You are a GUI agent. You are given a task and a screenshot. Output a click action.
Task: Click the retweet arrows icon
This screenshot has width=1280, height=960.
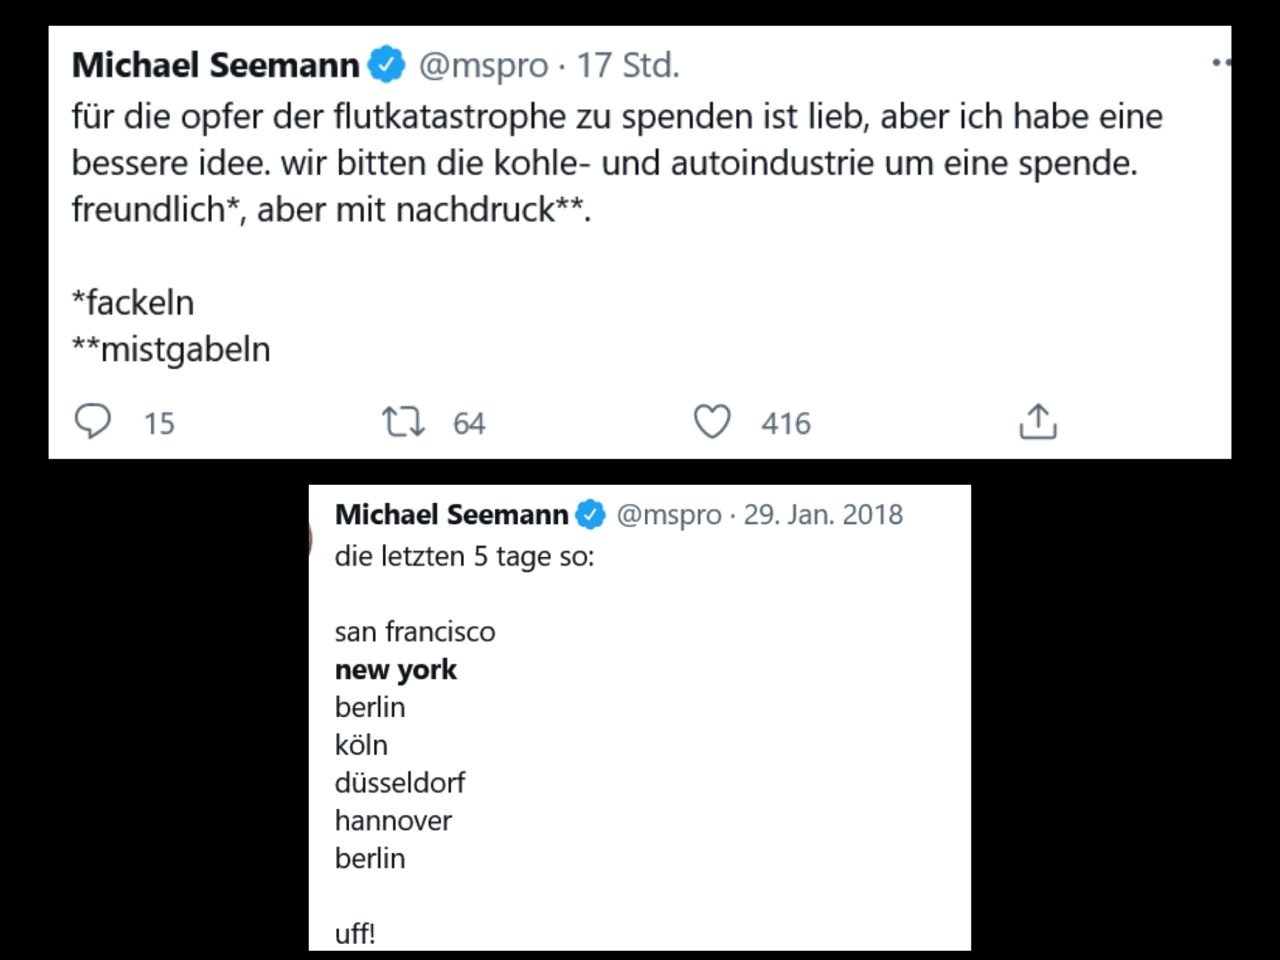pos(403,422)
